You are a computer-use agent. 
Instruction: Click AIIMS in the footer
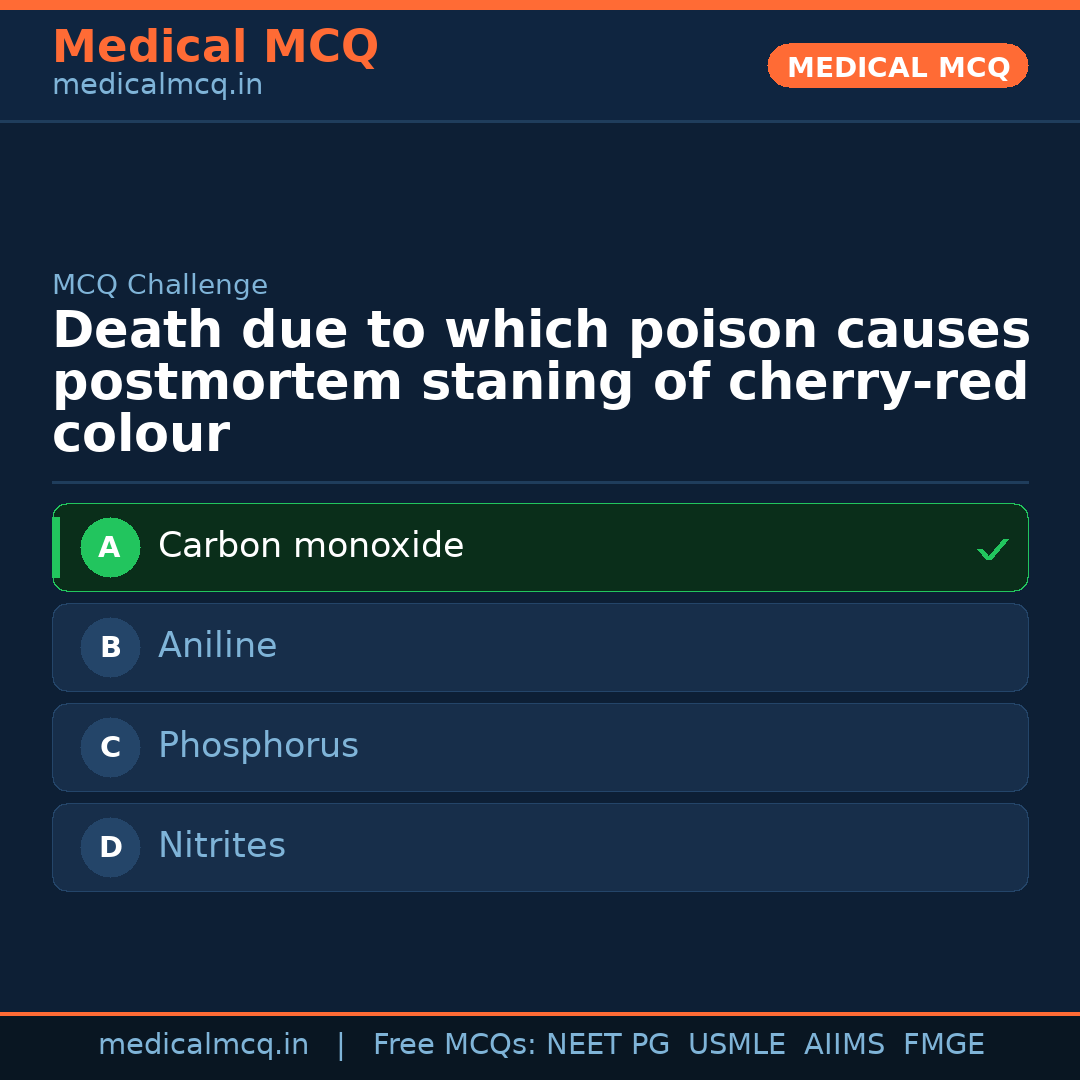pos(844,1045)
